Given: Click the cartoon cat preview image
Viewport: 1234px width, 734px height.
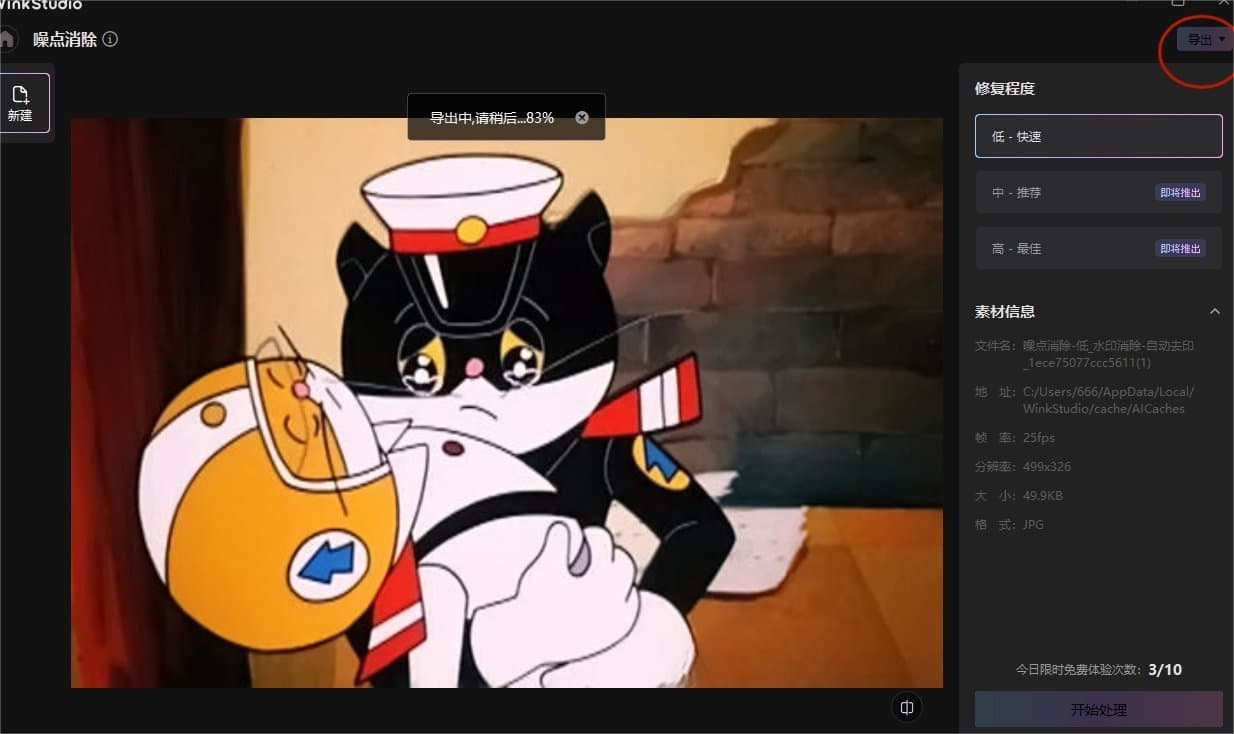Looking at the screenshot, I should click(x=506, y=402).
